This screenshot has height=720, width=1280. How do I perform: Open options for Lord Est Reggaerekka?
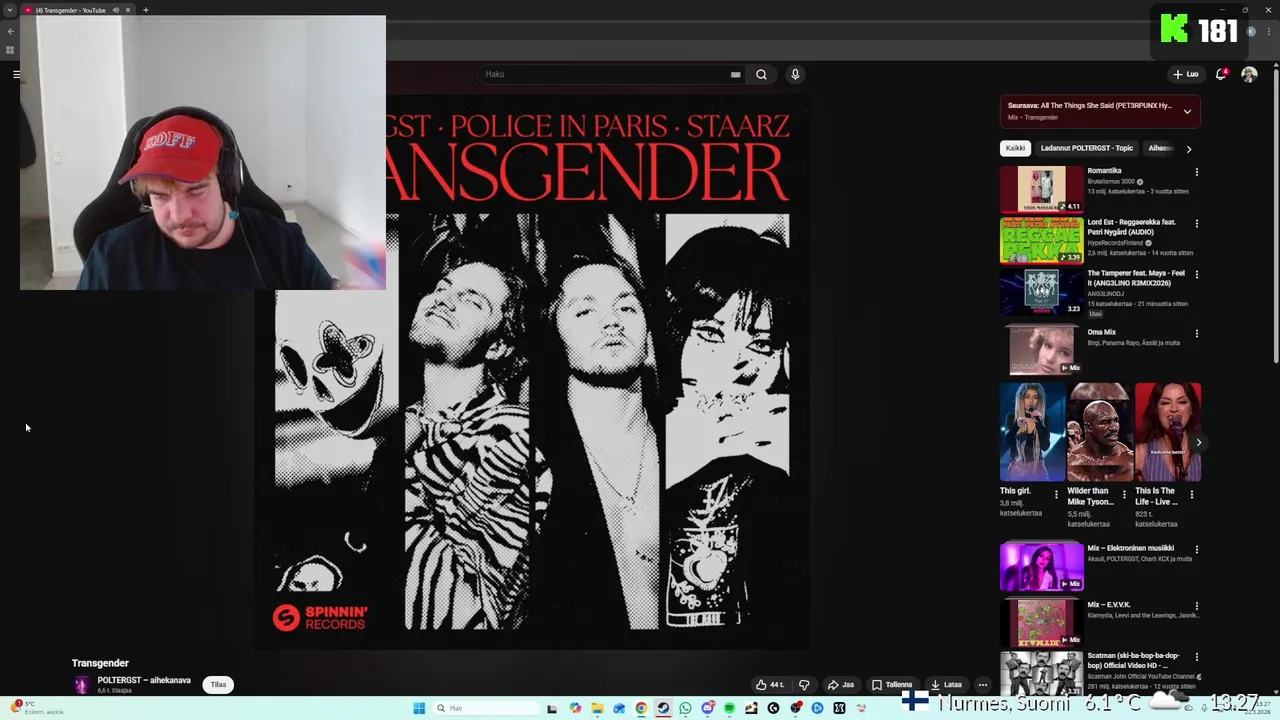click(x=1196, y=223)
